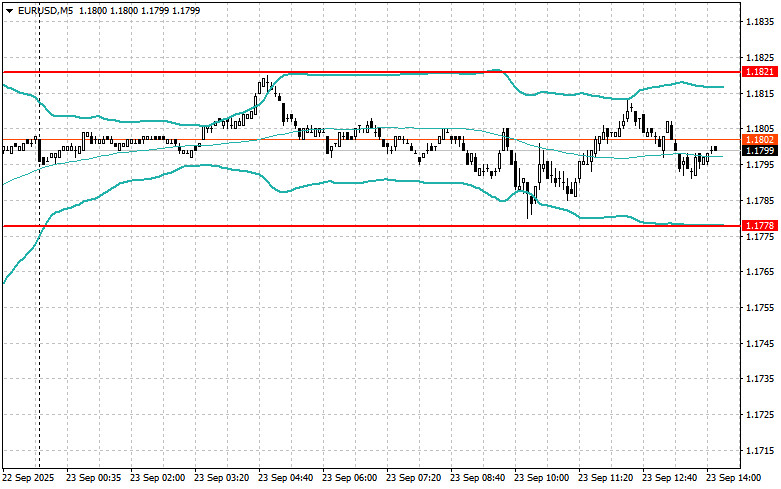Select the orange 1.1802 price level label

click(x=760, y=140)
